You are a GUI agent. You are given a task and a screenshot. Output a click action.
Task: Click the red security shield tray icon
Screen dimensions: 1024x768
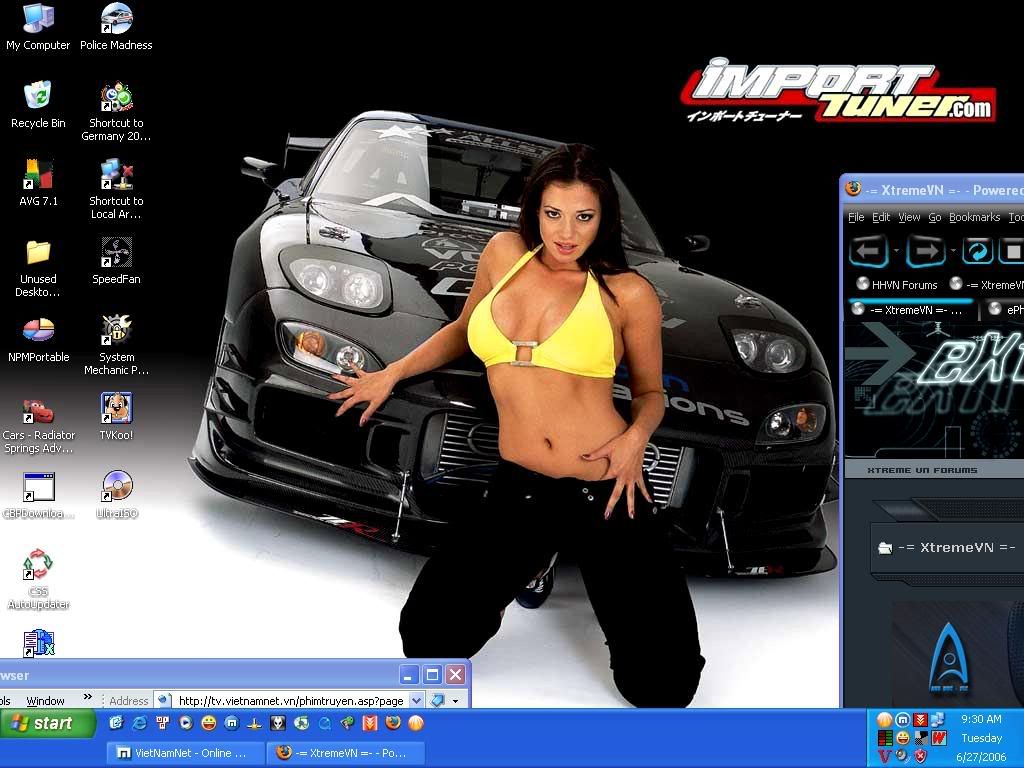click(x=921, y=757)
